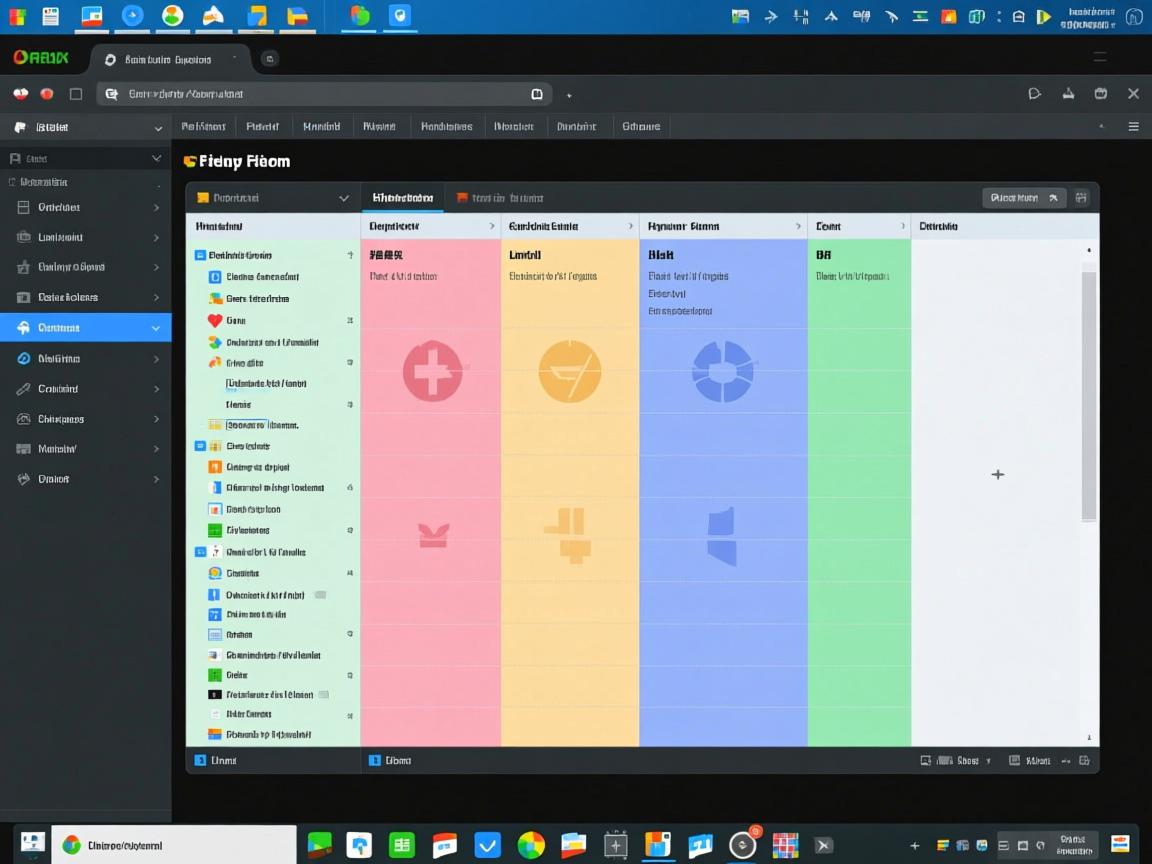The width and height of the screenshot is (1152, 864).
Task: Click the browser address bar field
Action: (x=326, y=94)
